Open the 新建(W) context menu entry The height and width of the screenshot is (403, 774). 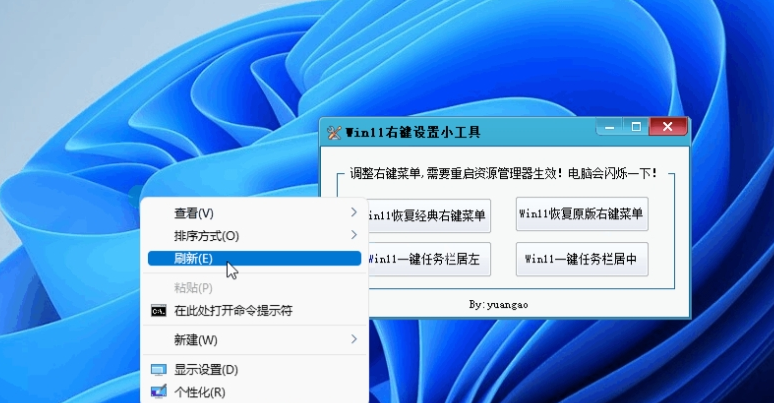click(254, 340)
